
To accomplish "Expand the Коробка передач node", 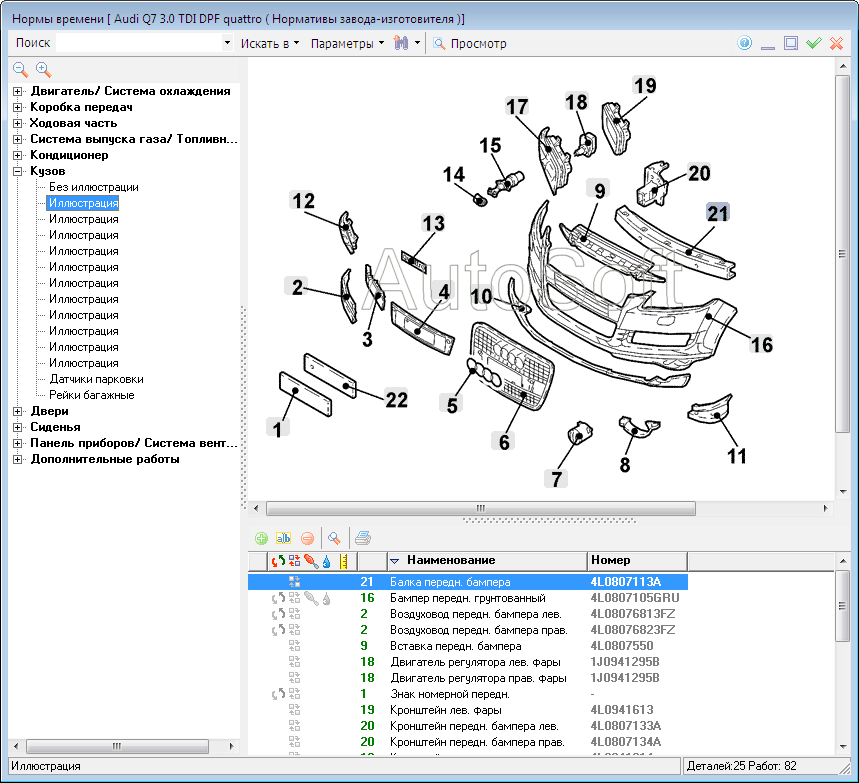I will (18, 107).
